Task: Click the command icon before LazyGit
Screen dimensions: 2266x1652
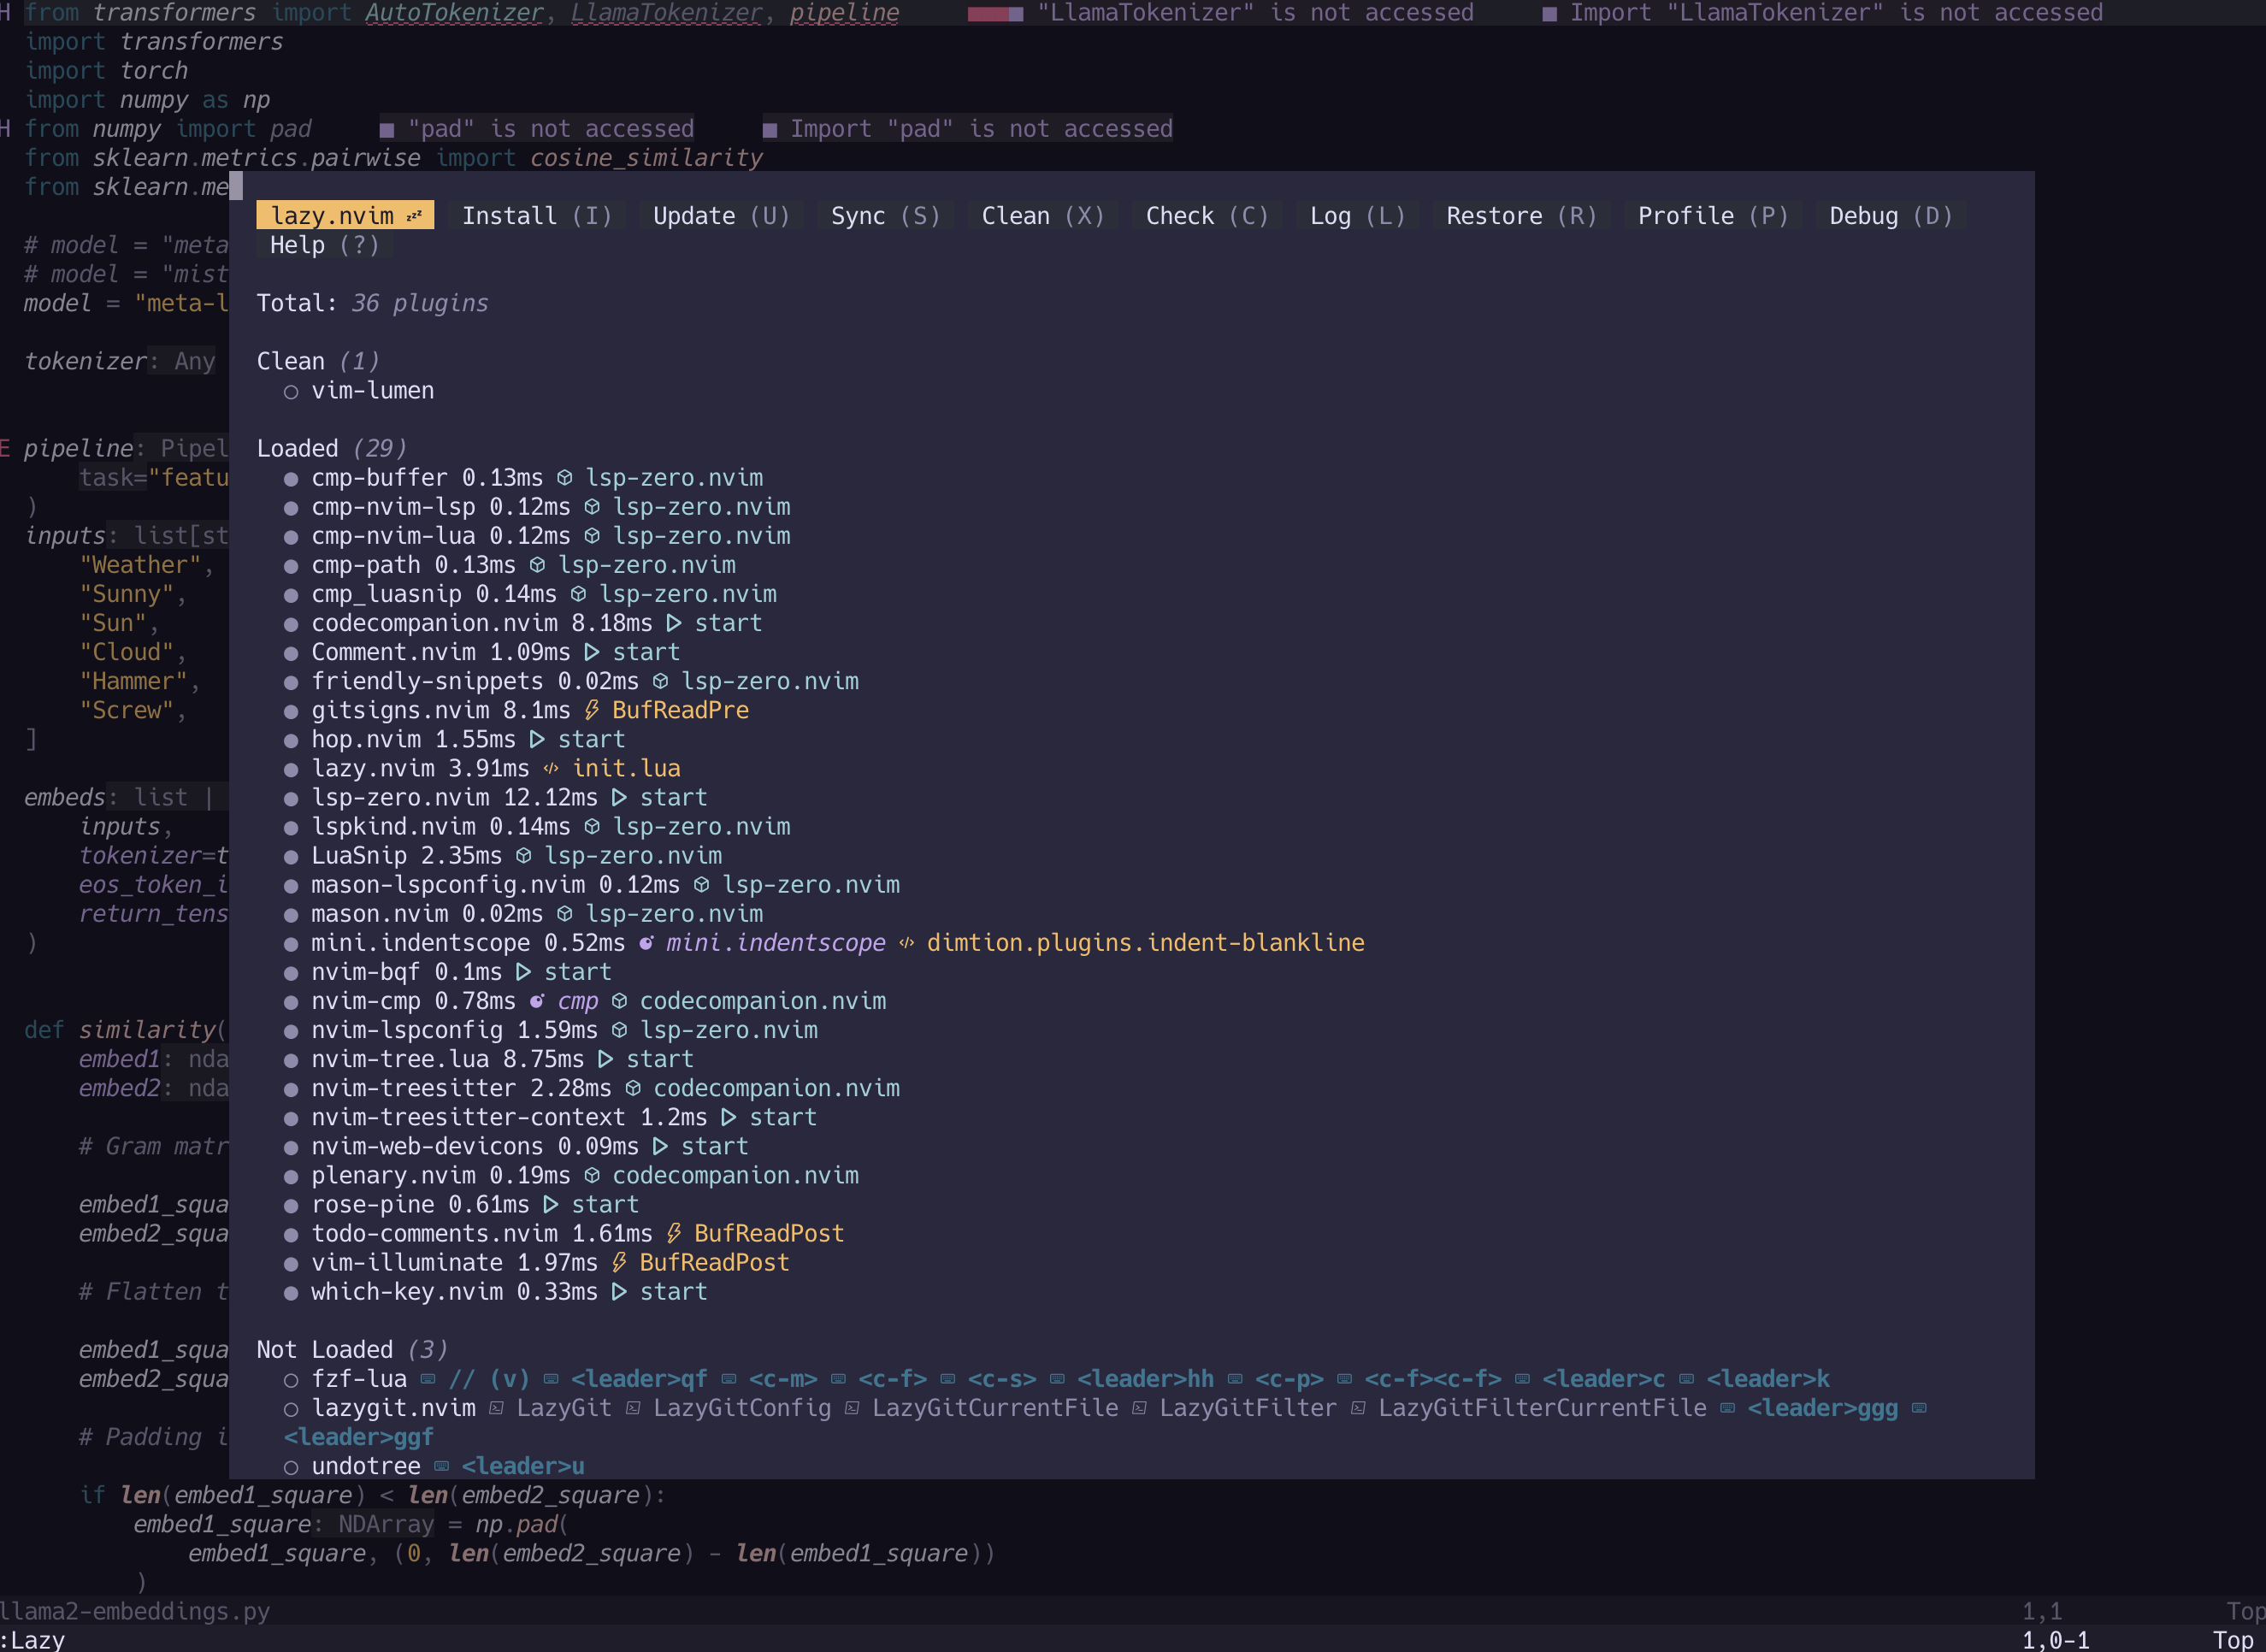Action: [496, 1408]
